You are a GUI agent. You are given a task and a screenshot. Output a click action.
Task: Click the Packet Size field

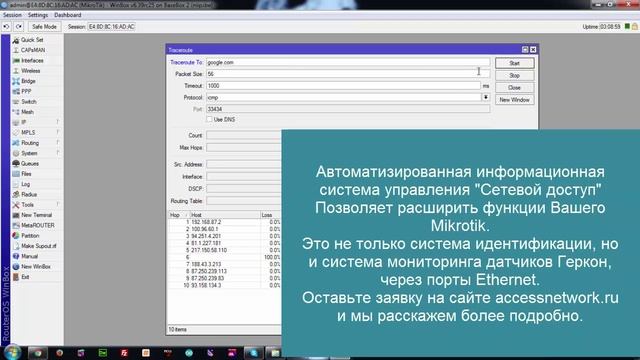(x=348, y=74)
